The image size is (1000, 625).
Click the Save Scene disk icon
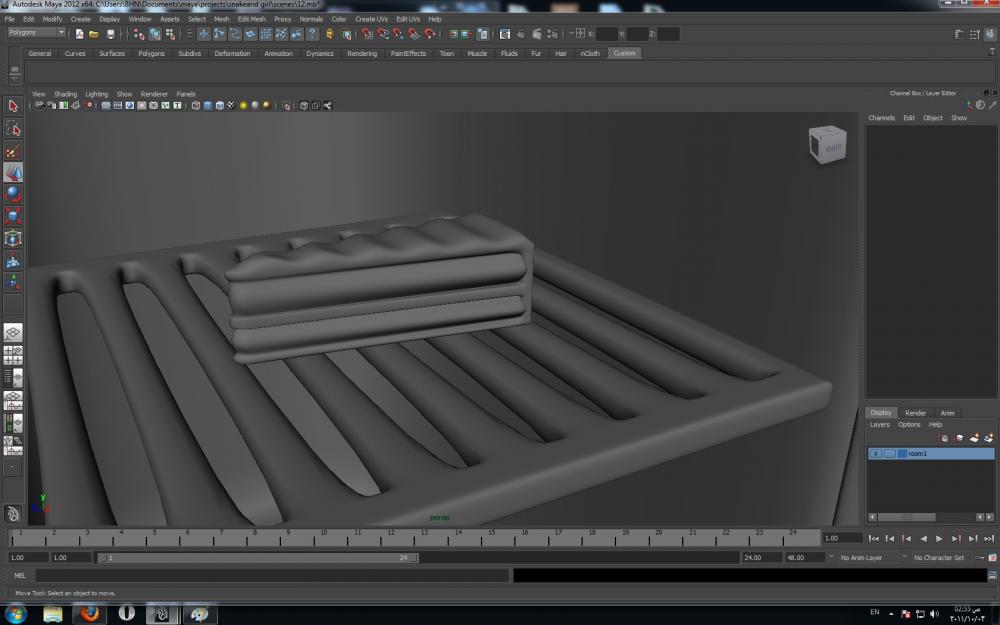pyautogui.click(x=111, y=34)
